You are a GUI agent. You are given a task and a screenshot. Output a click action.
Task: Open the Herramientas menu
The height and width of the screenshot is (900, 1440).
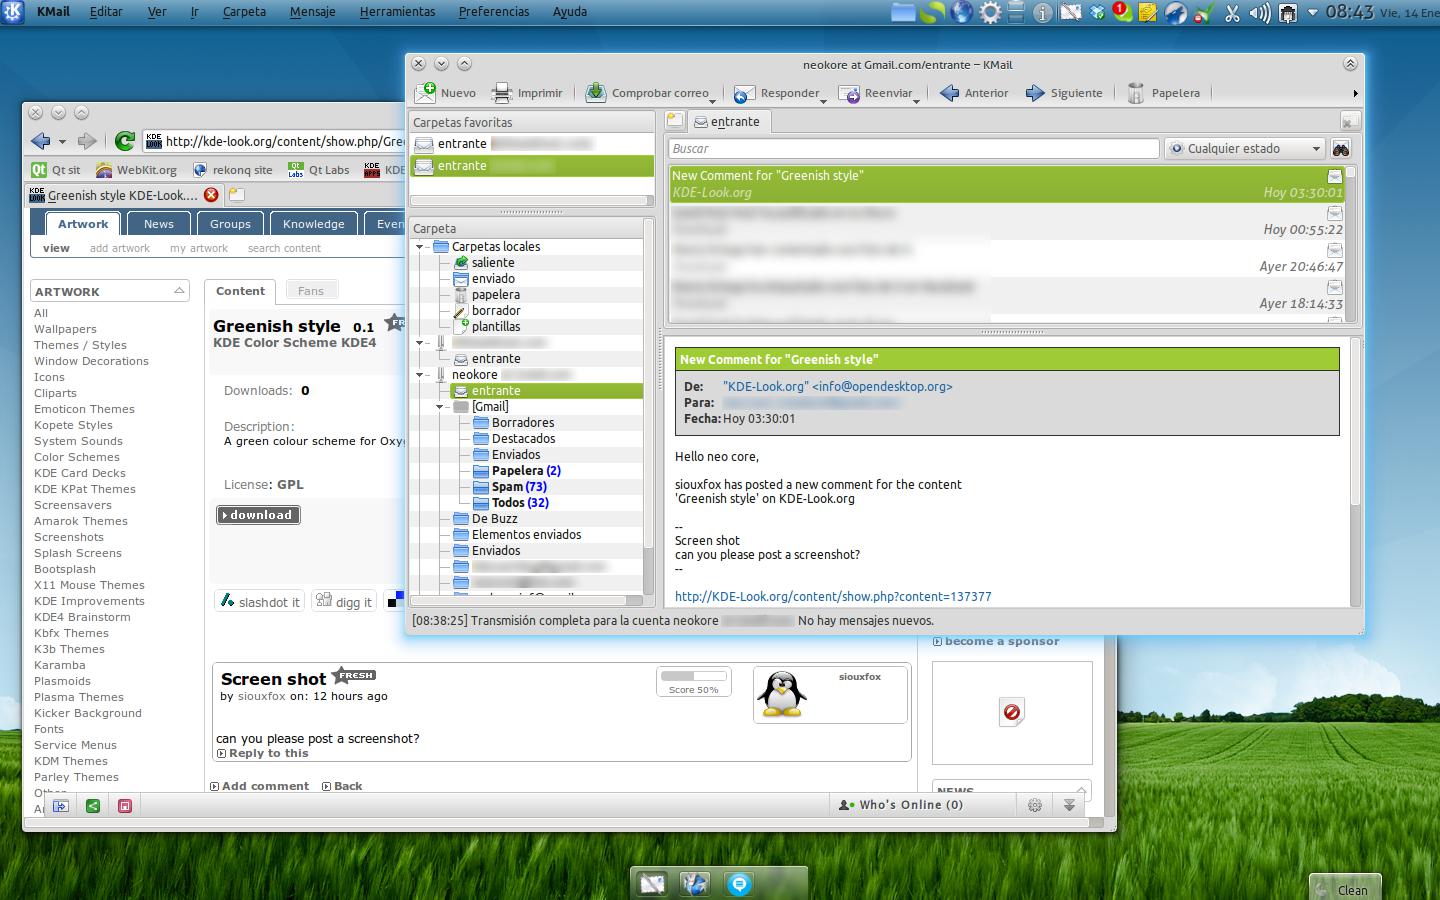click(x=397, y=12)
